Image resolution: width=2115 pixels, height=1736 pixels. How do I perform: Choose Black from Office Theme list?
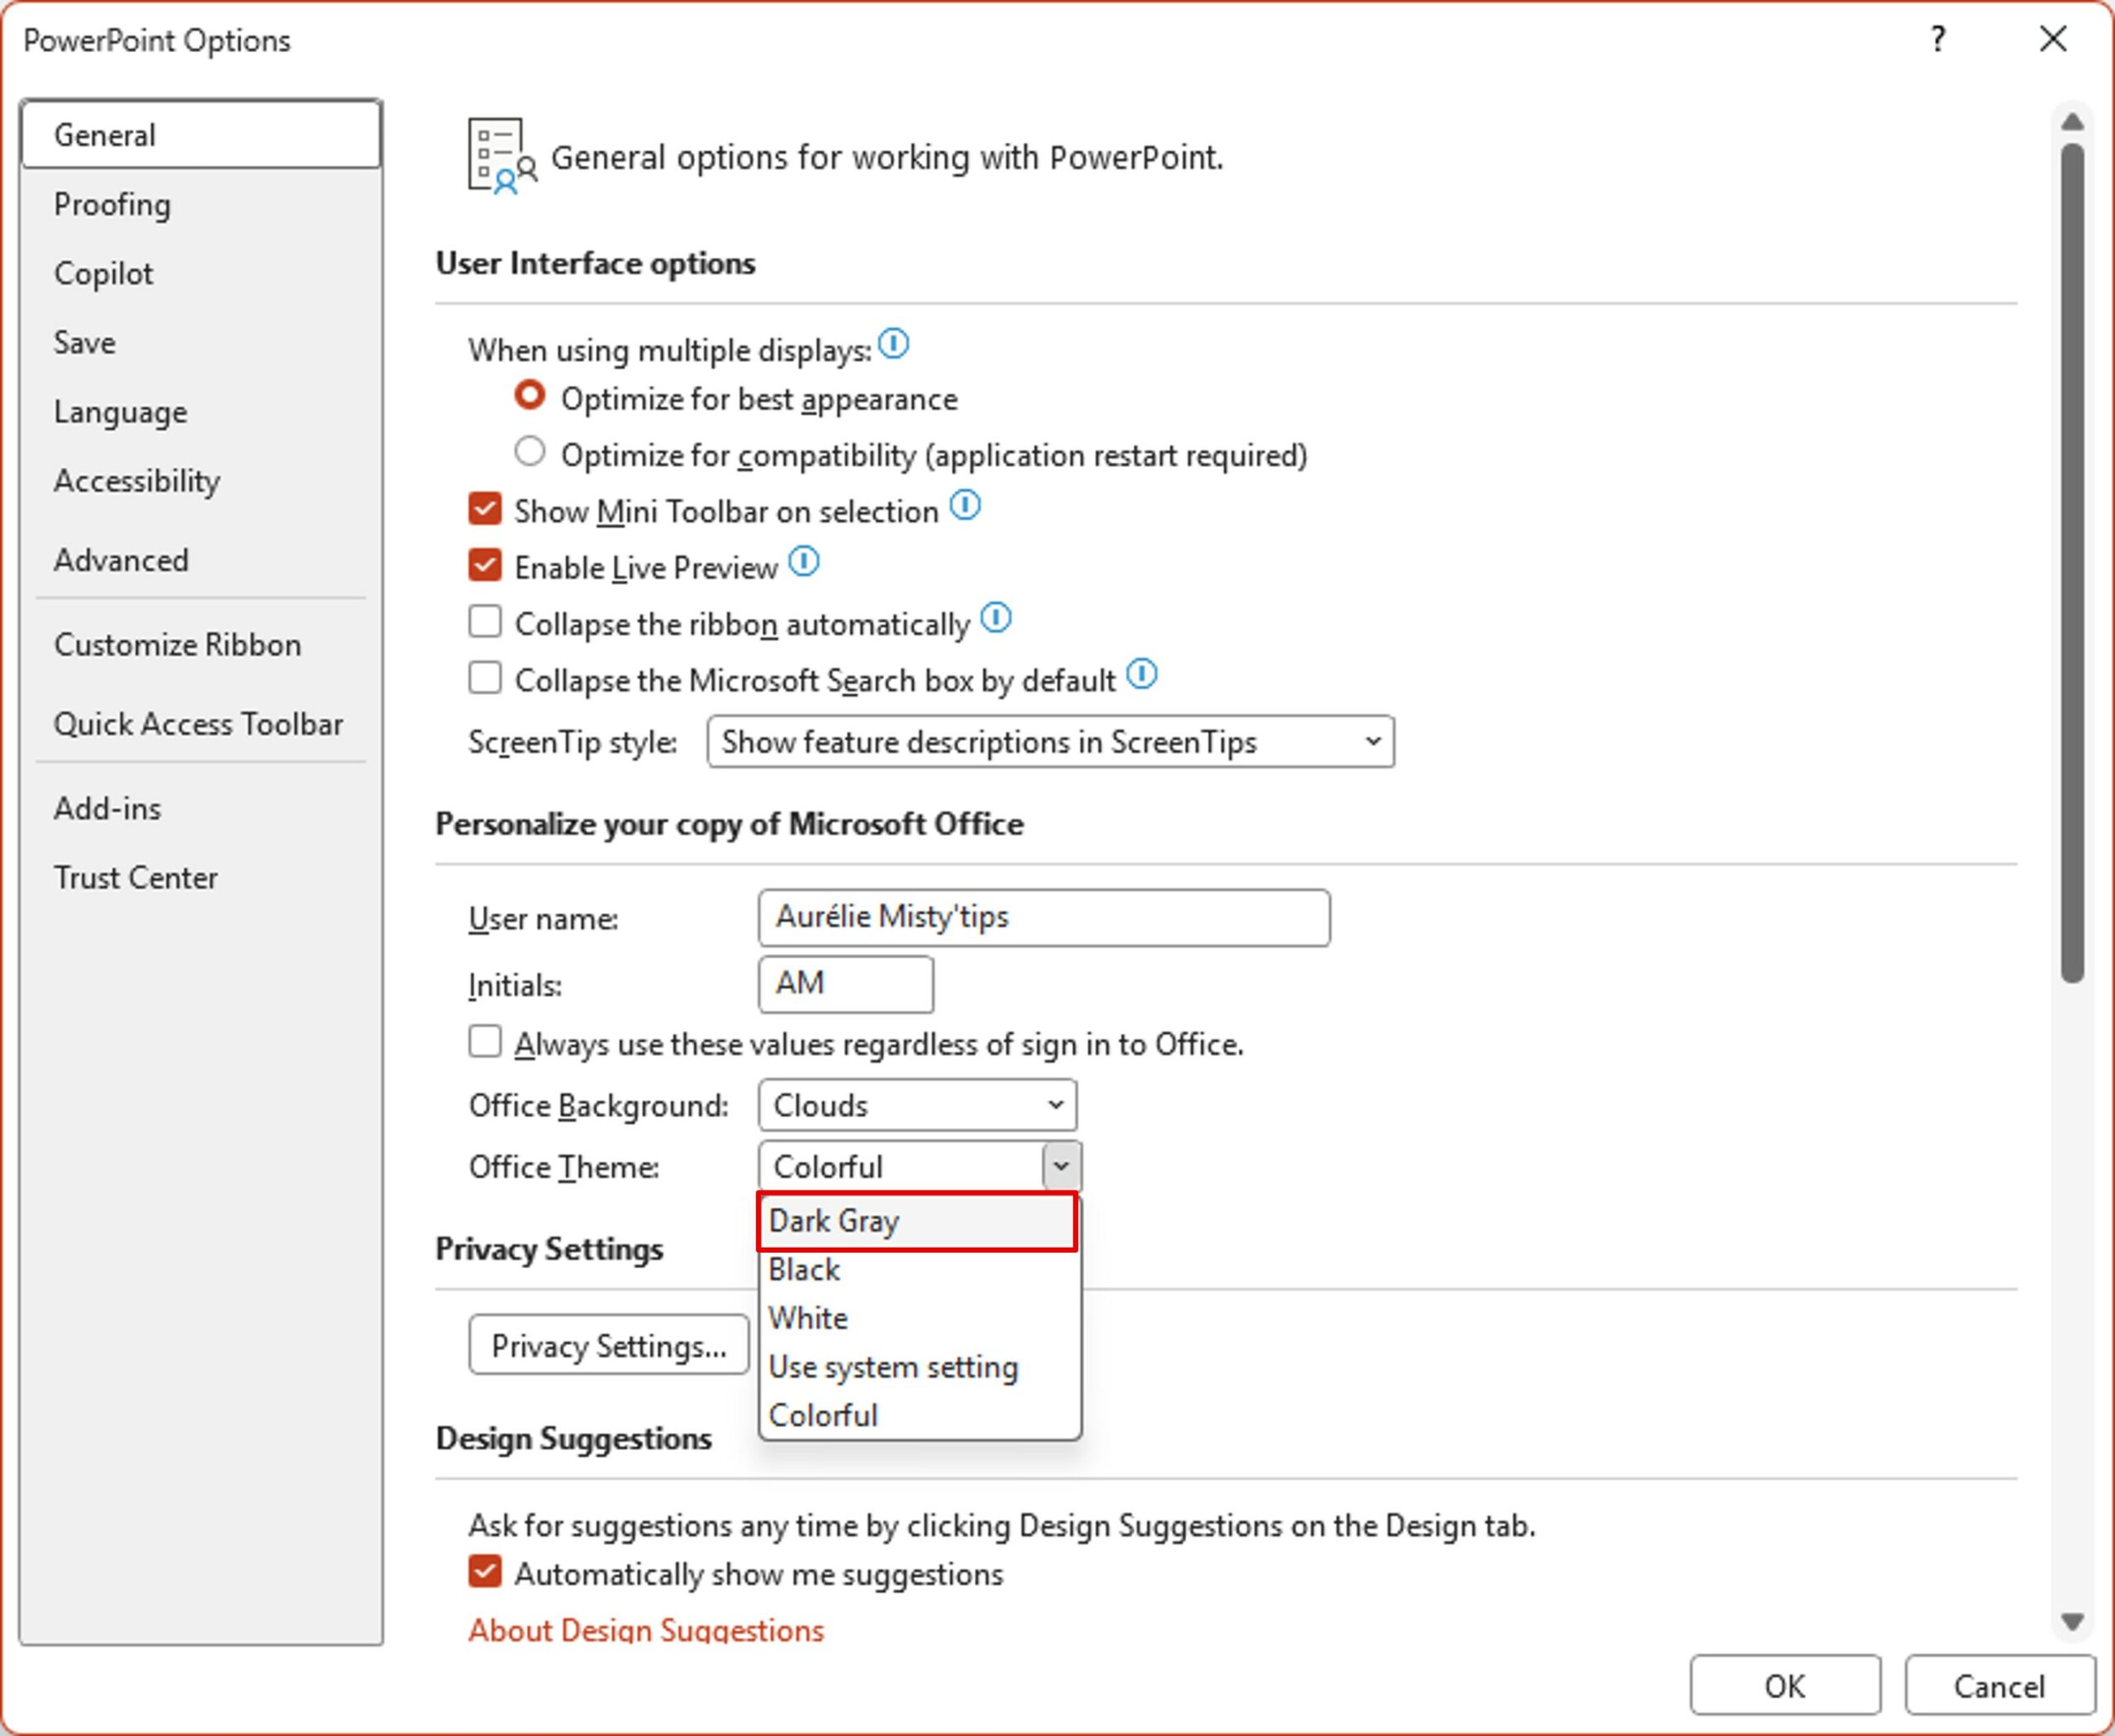click(x=805, y=1270)
